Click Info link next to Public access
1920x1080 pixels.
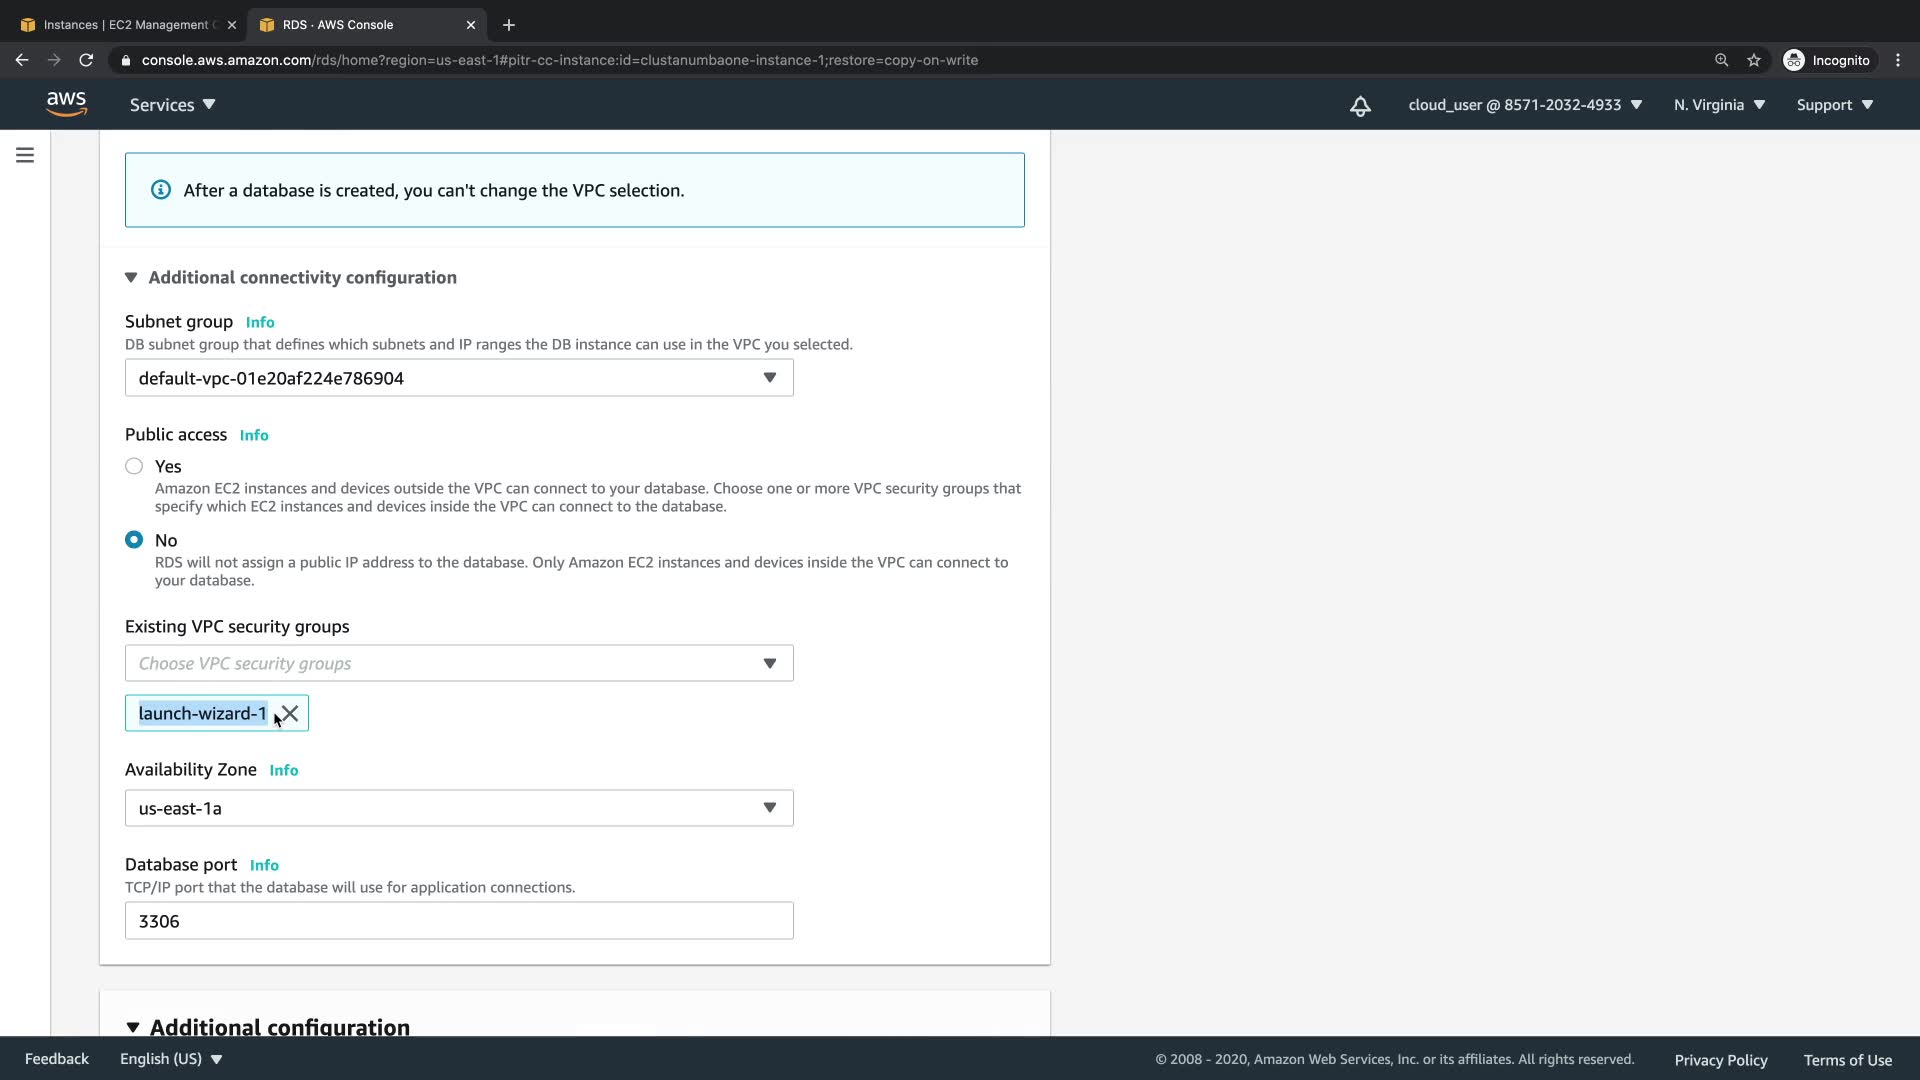coord(254,435)
